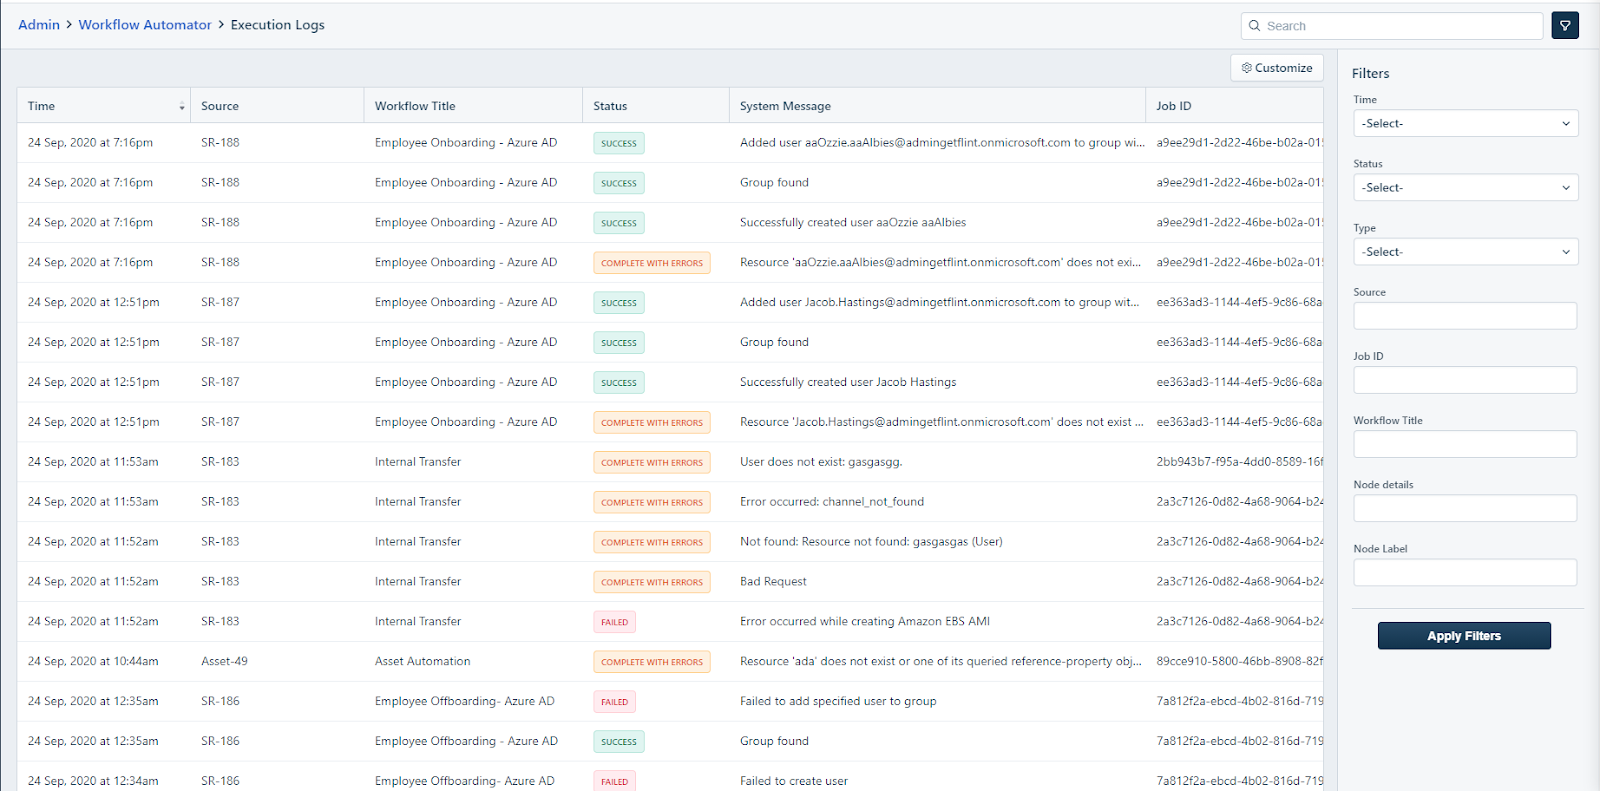The image size is (1600, 791).
Task: Click Success badge in Jacob Hastings created row
Action: (619, 383)
